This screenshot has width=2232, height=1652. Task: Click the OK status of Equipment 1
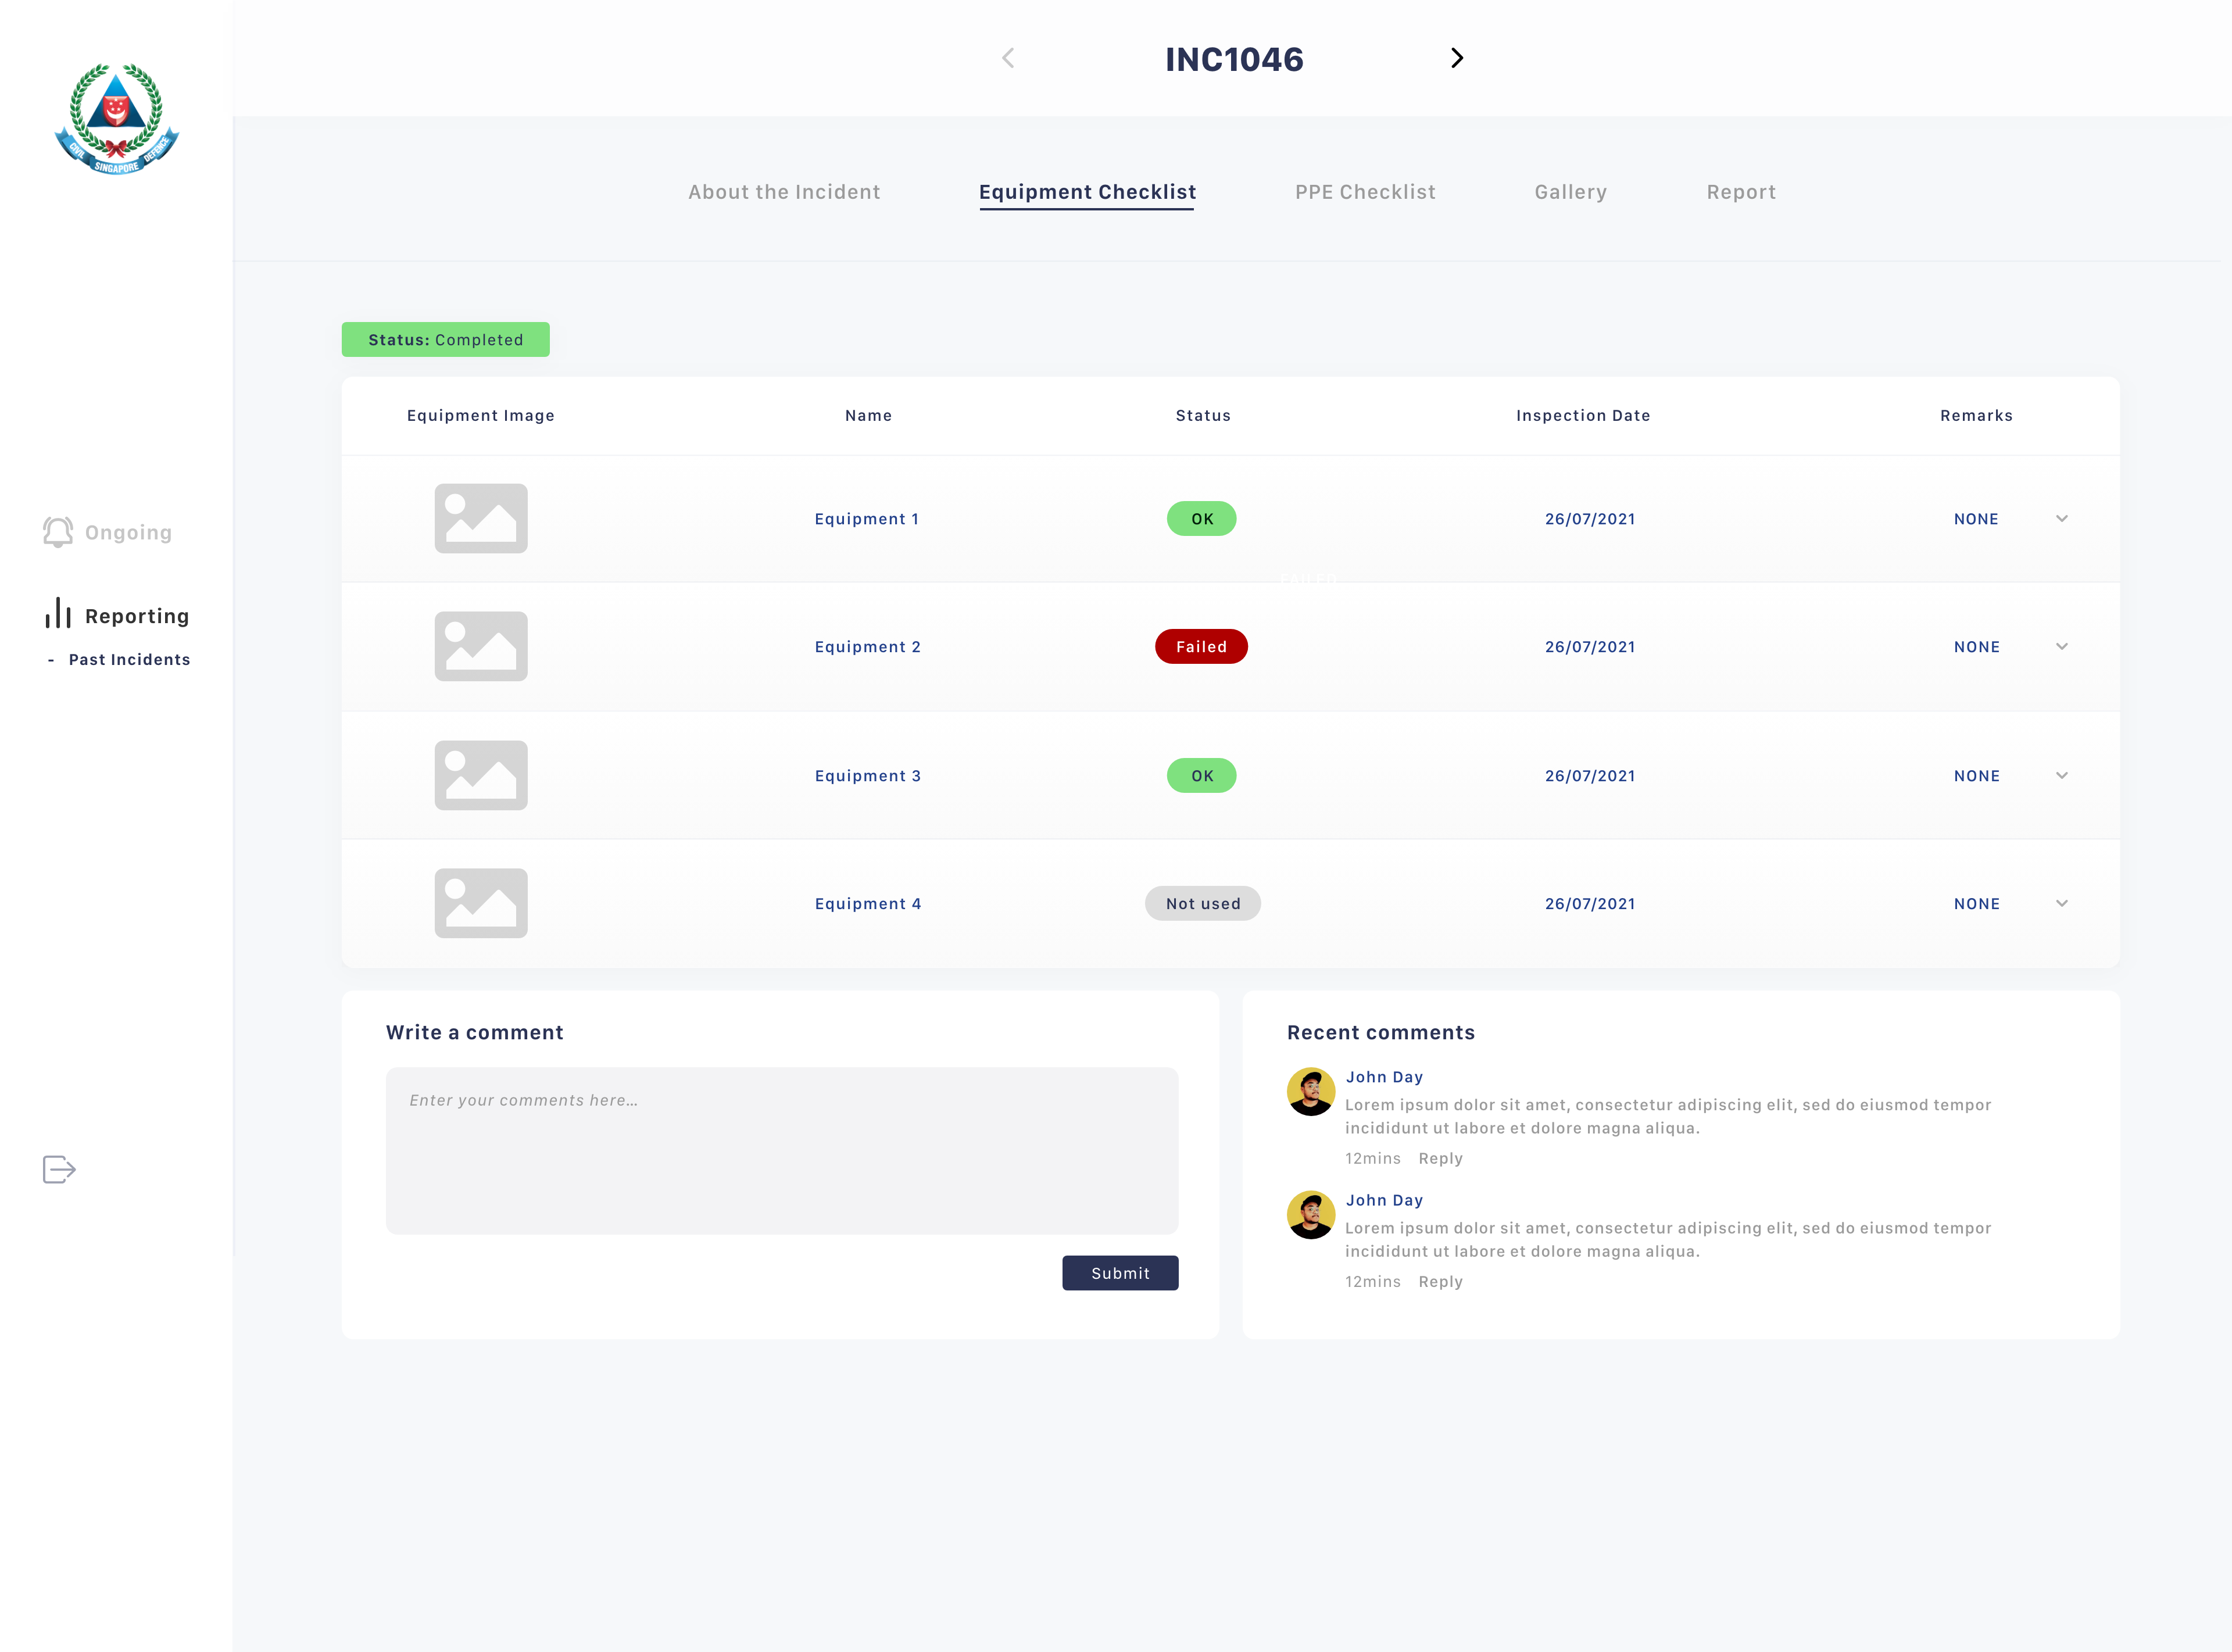pos(1202,518)
